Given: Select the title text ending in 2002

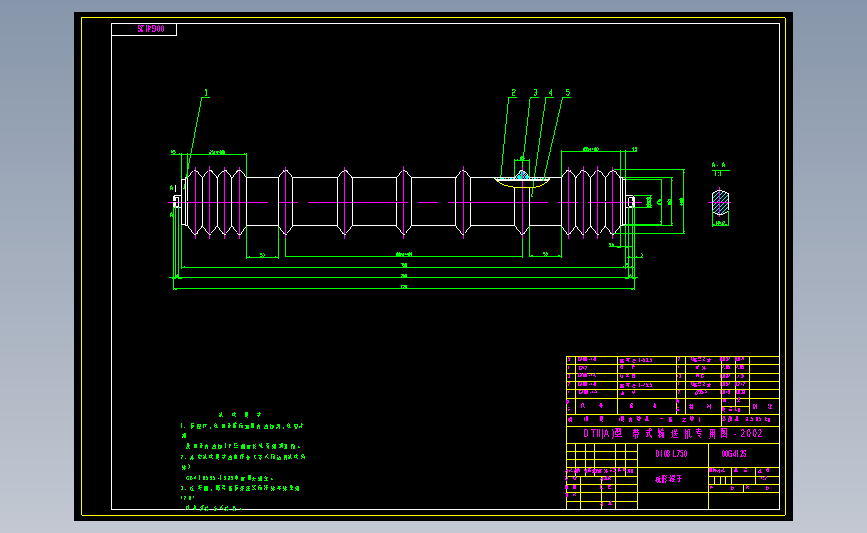Looking at the screenshot, I should pos(673,433).
